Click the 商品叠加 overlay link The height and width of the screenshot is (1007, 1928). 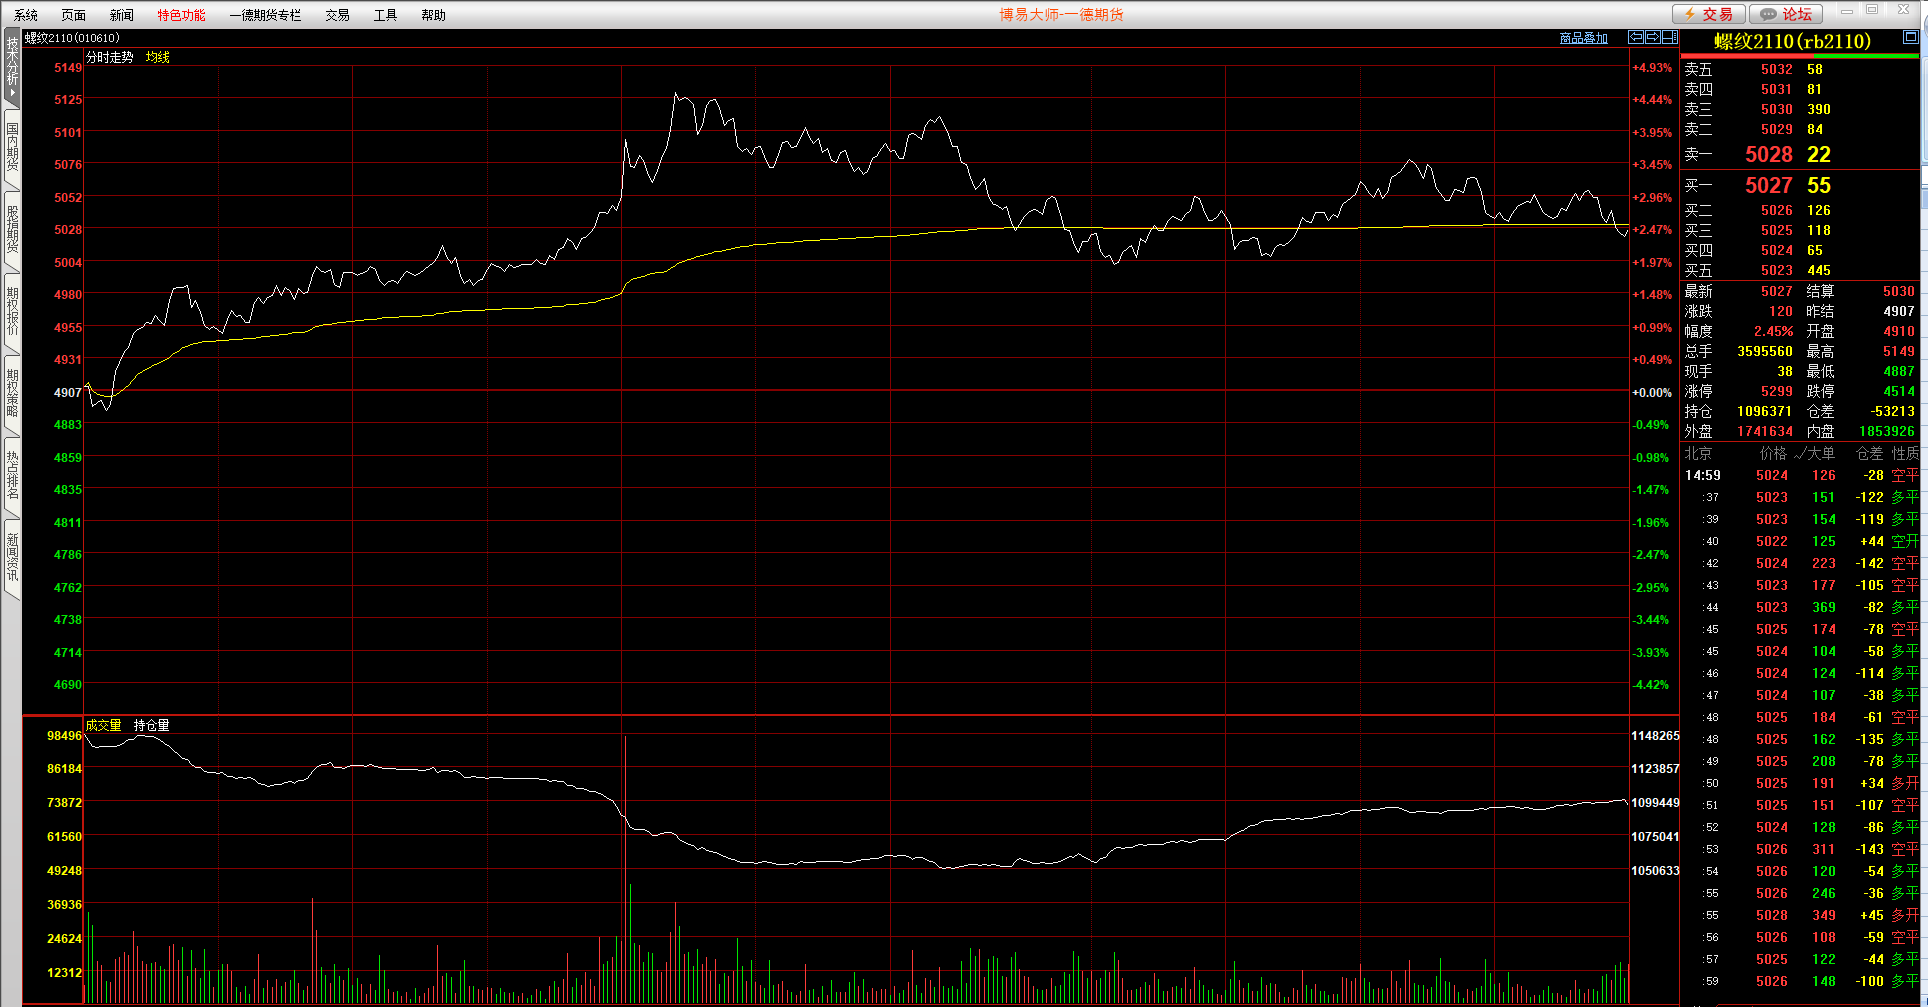[1583, 38]
